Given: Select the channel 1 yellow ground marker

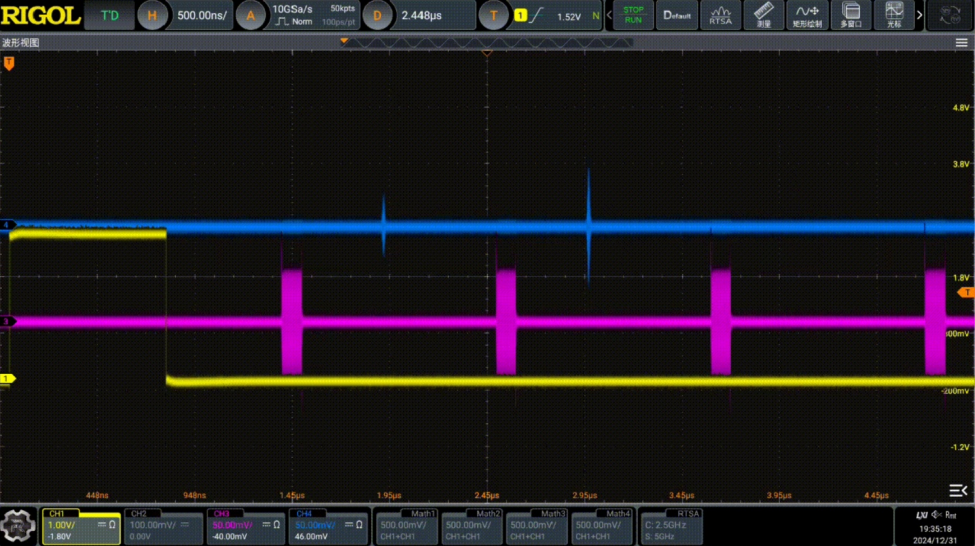Looking at the screenshot, I should pos(7,378).
